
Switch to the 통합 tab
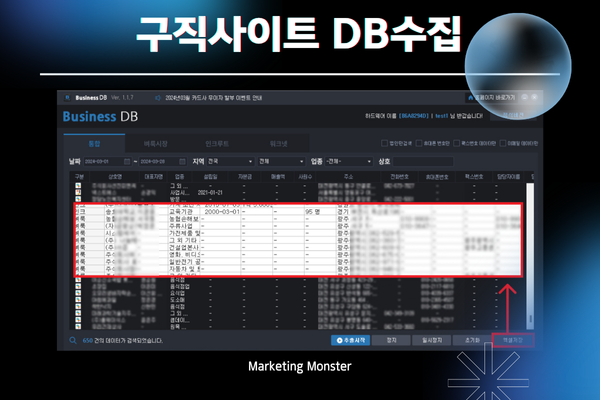(x=94, y=144)
